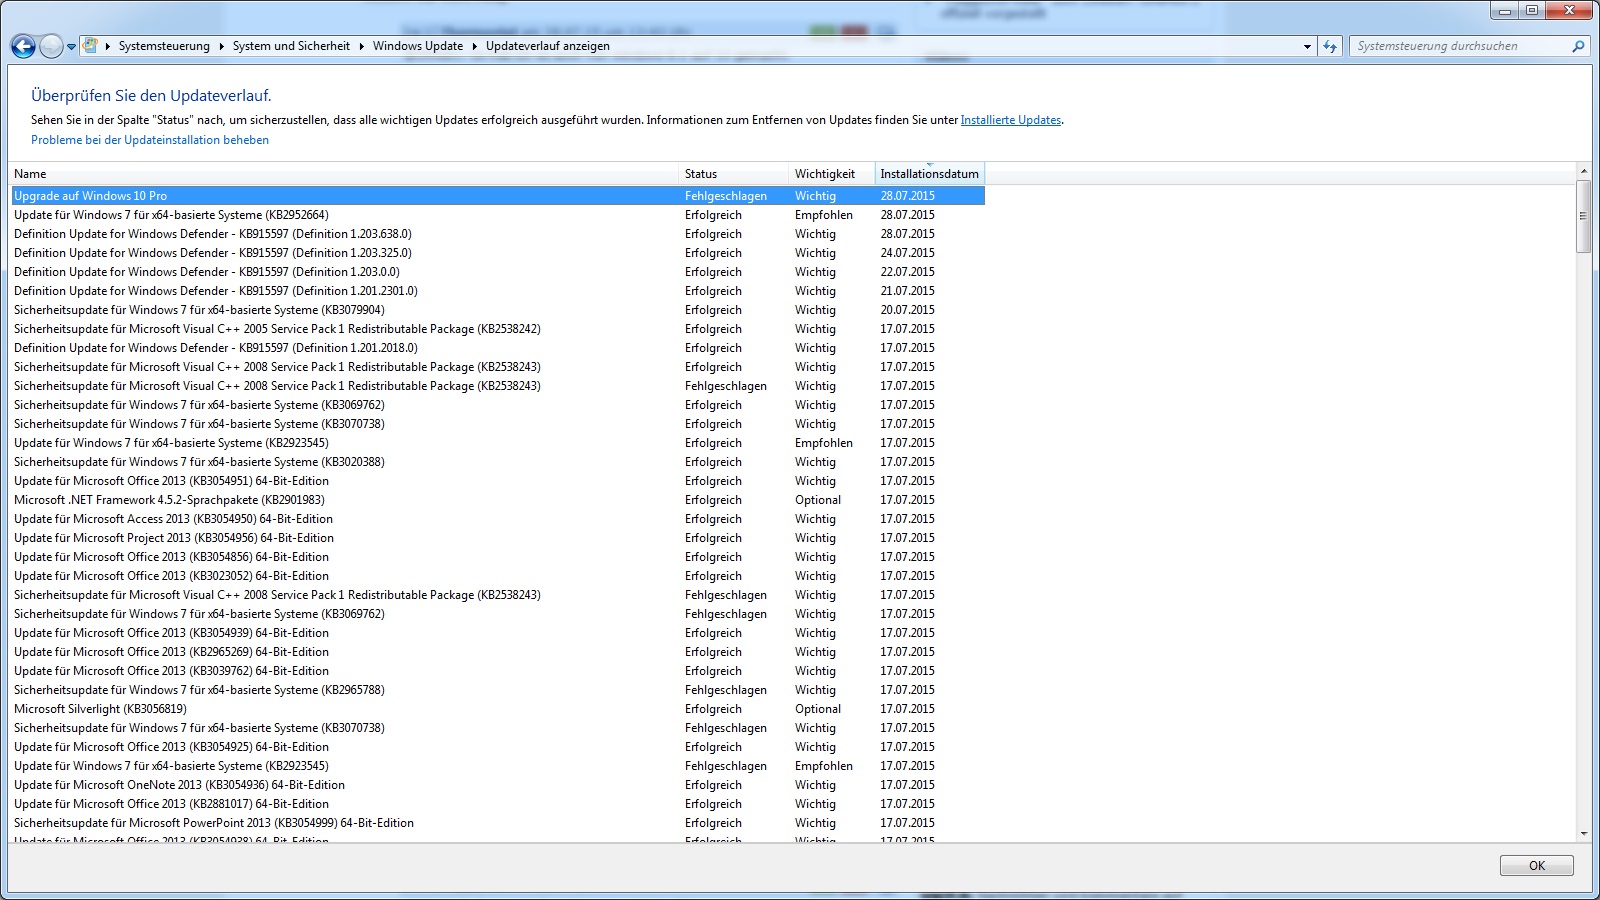Screen dimensions: 1600x900
Task: Navigate to Systemsteuerung breadcrumb
Action: 164,46
